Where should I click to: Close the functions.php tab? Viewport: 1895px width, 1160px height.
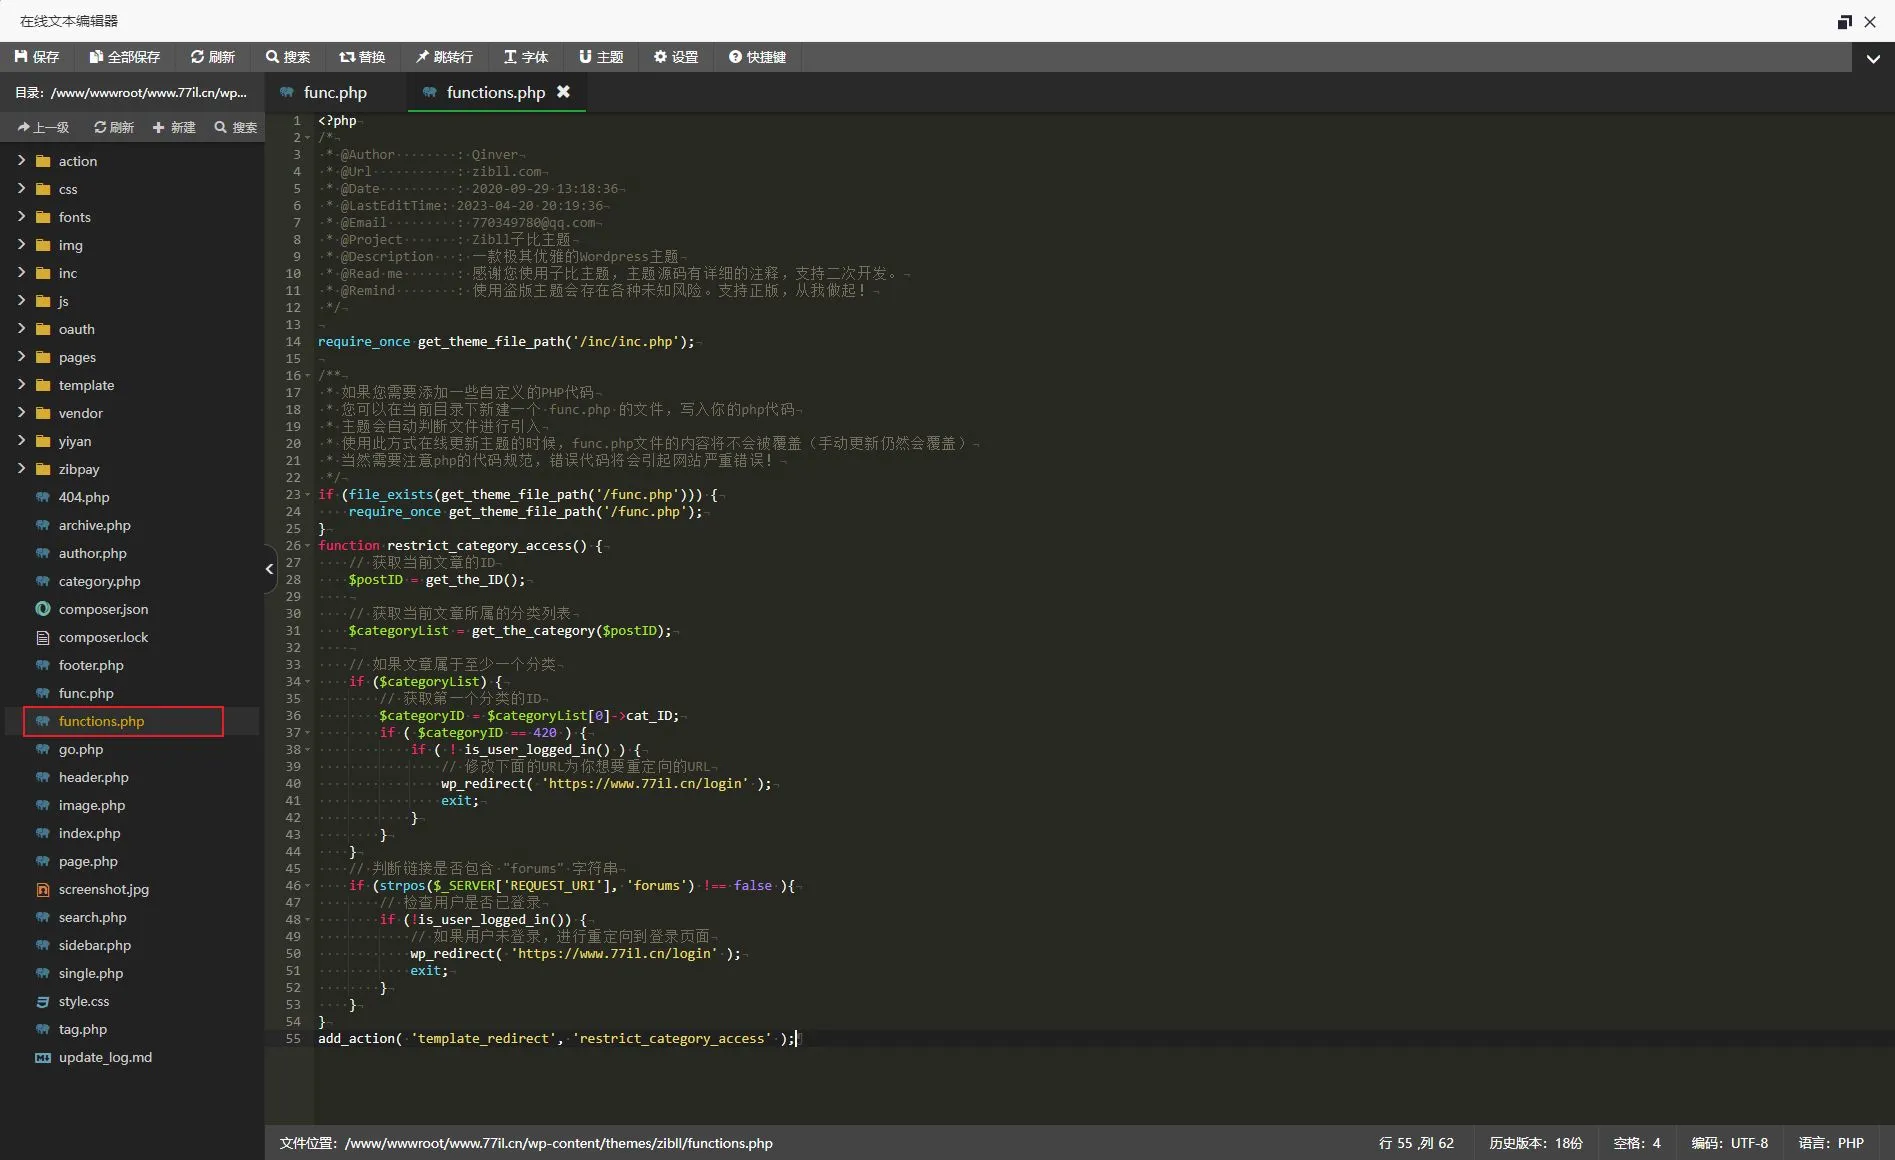click(x=564, y=92)
